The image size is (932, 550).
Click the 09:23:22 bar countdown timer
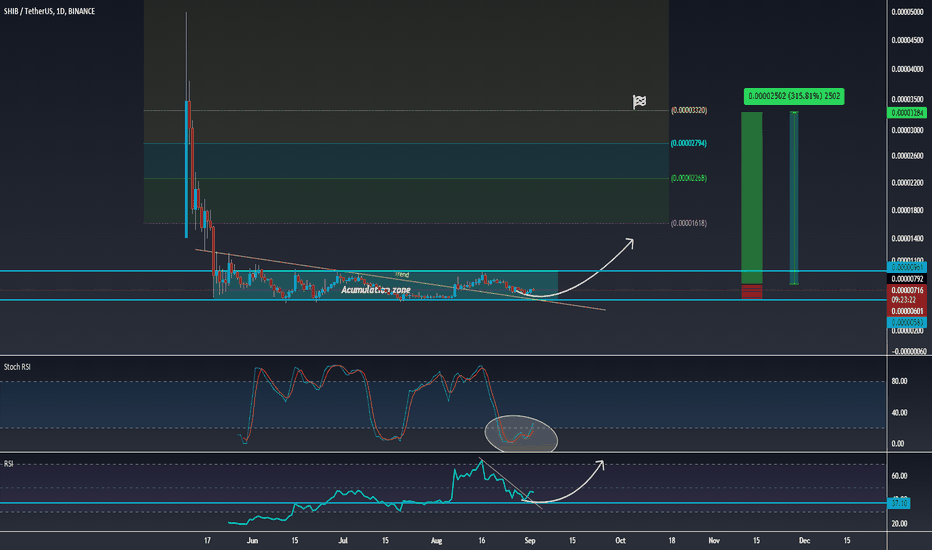coord(903,300)
